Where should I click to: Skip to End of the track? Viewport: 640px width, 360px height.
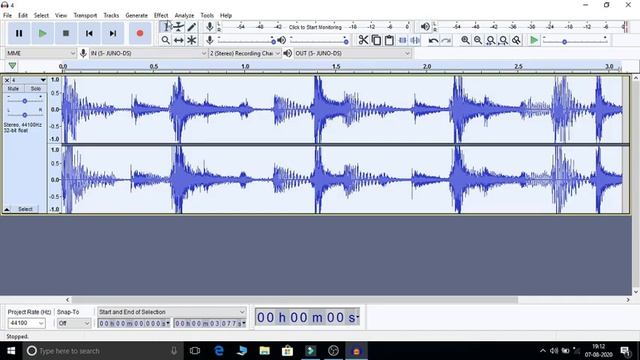pyautogui.click(x=113, y=33)
